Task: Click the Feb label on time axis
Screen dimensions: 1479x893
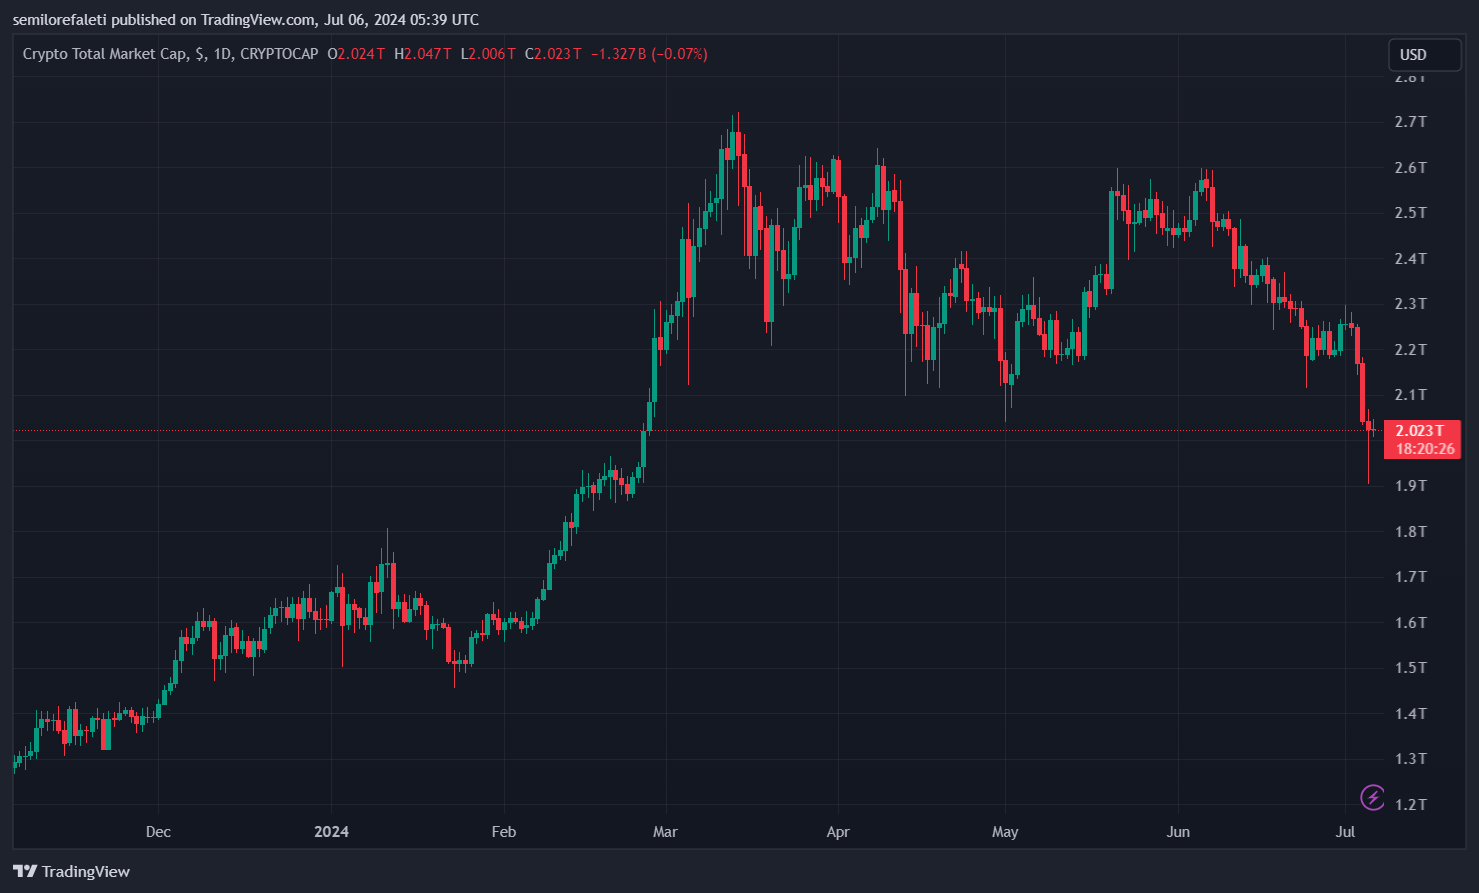Action: pos(504,832)
